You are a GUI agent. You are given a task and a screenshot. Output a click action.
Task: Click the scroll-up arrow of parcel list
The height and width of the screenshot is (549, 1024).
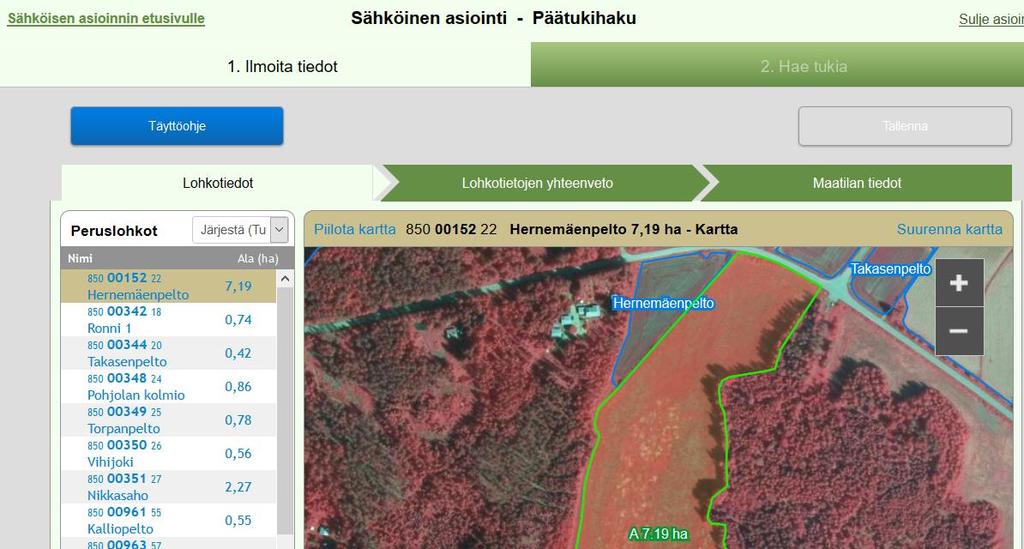tap(285, 279)
